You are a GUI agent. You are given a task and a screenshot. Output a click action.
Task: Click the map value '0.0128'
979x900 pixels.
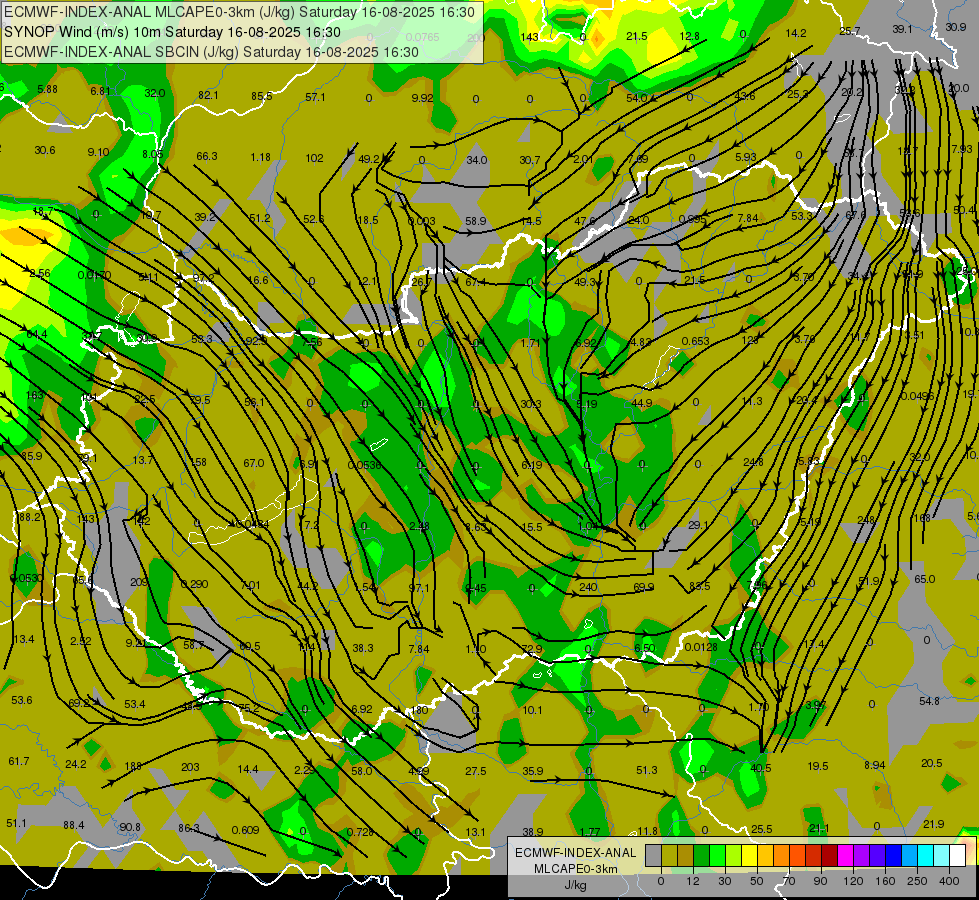pos(701,646)
